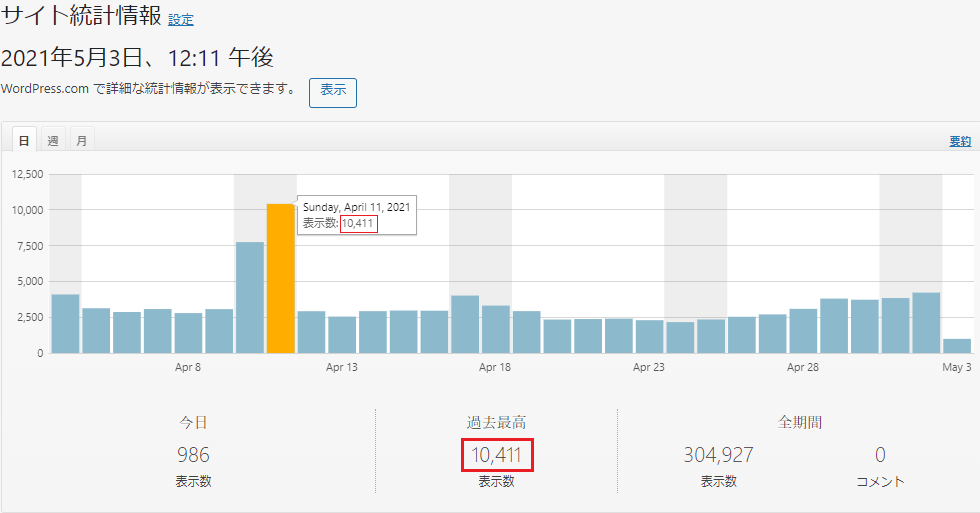This screenshot has width=980, height=513.
Task: Switch to the 月 (month) tab
Action: point(81,141)
